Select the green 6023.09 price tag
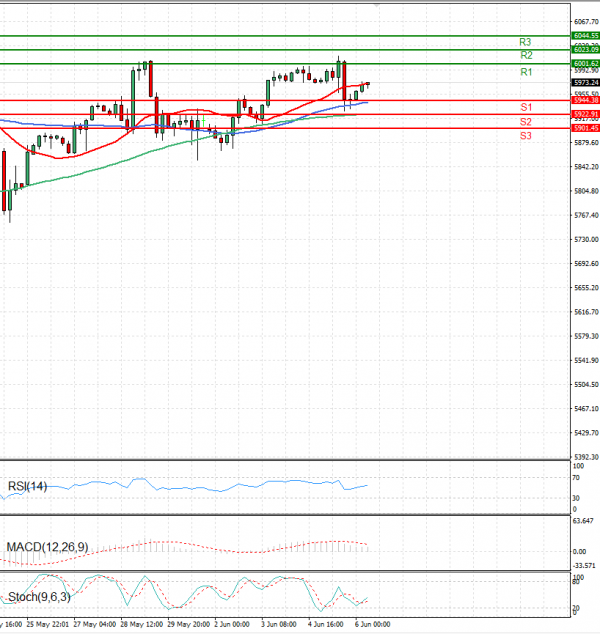The height and width of the screenshot is (634, 600). click(x=586, y=49)
